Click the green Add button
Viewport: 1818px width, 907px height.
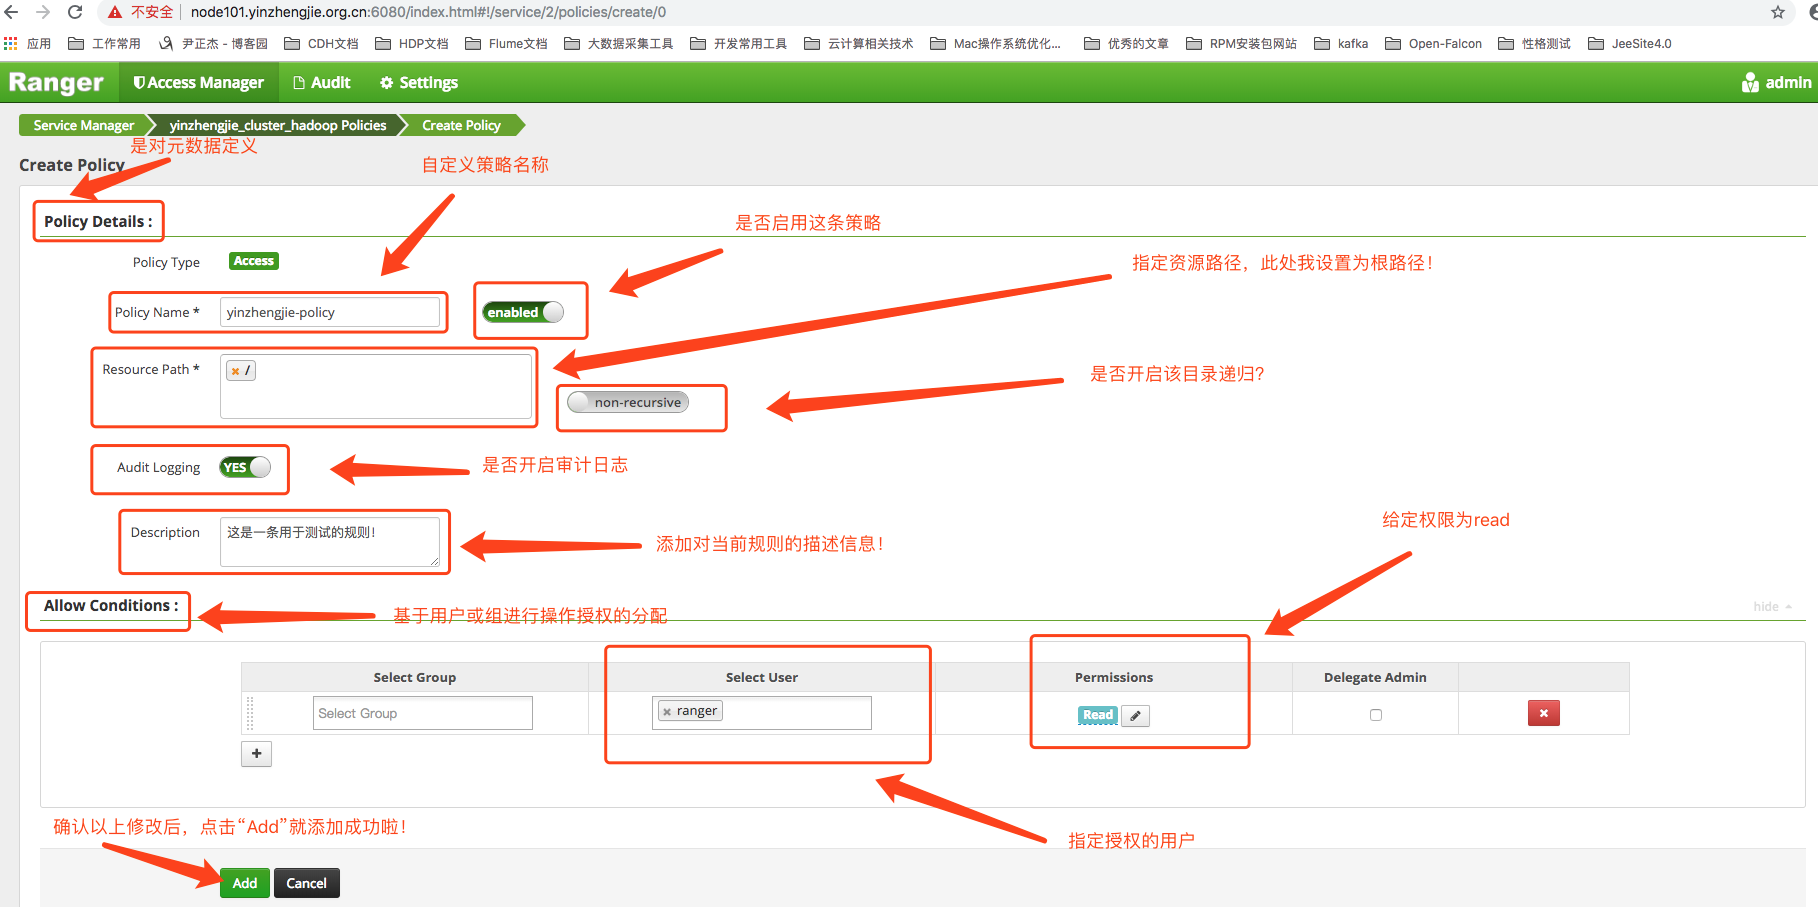point(245,883)
